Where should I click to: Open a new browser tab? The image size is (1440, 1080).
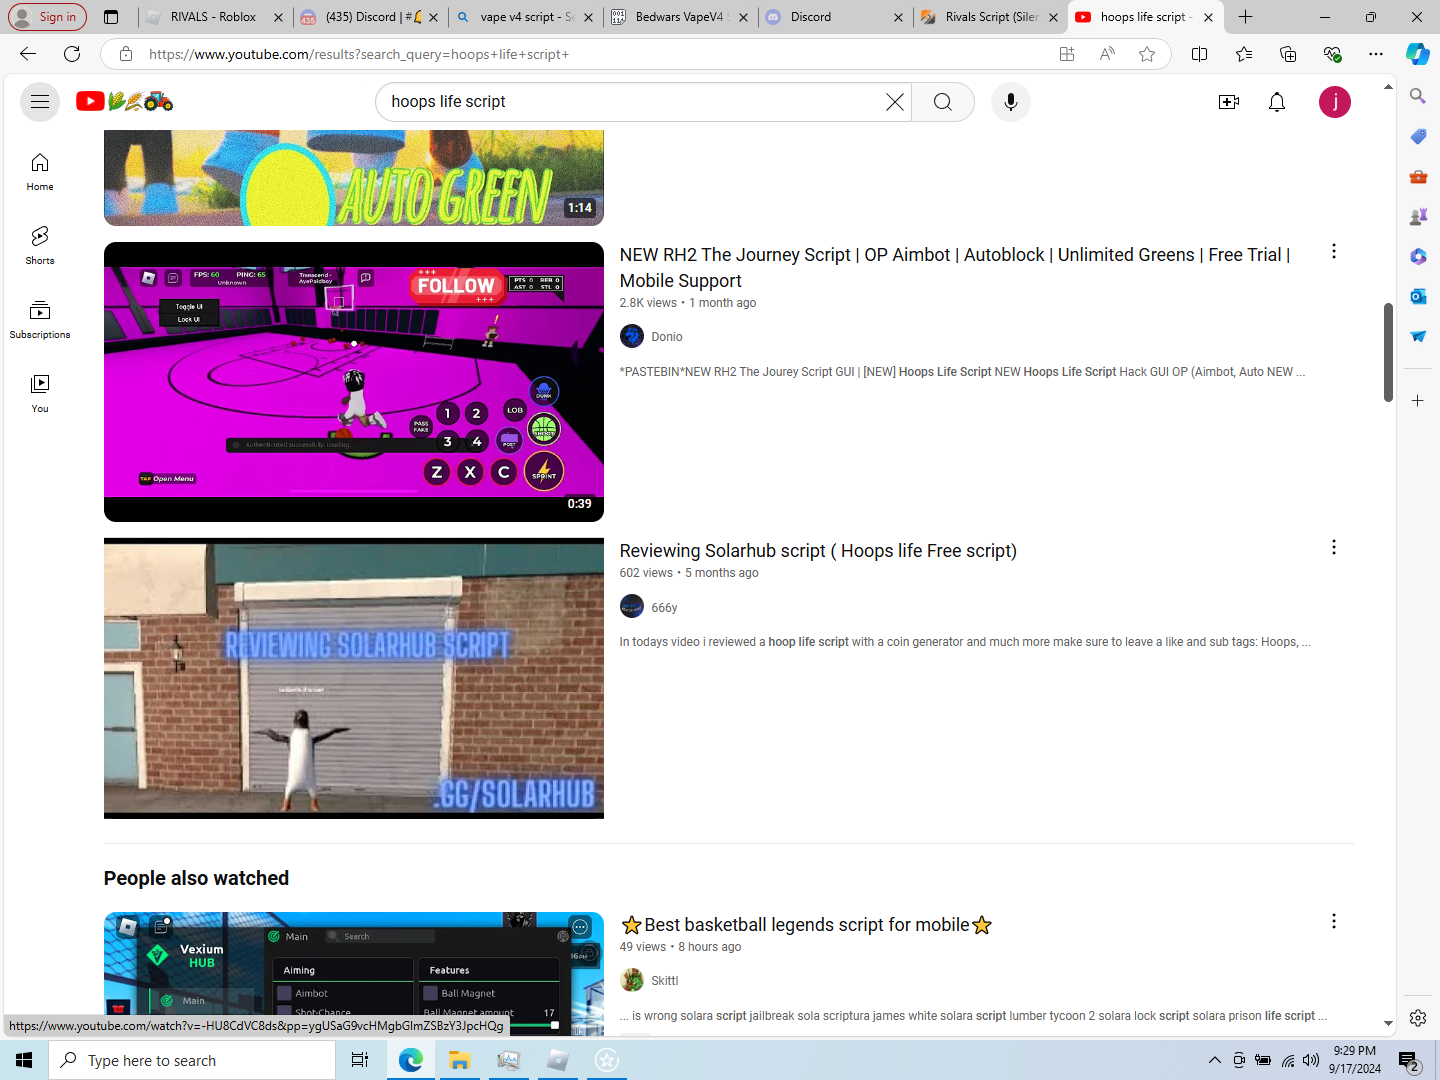[1245, 17]
